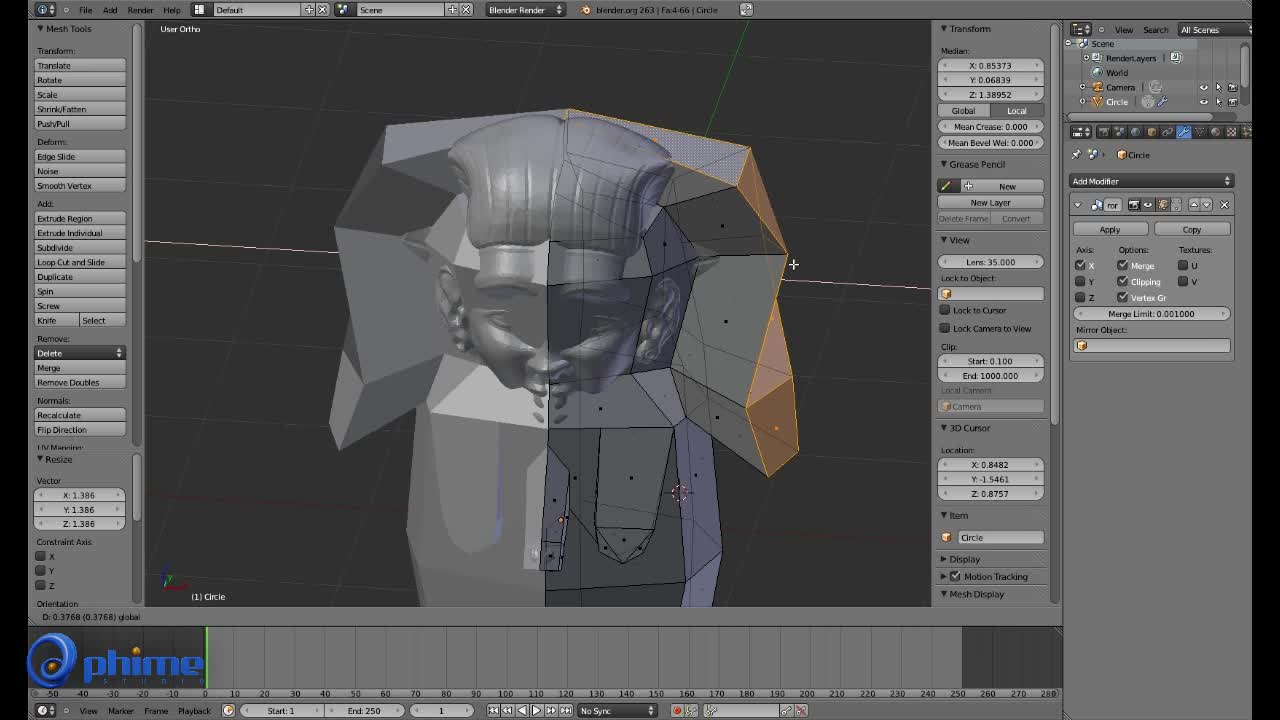Open the Render menu
This screenshot has width=1280, height=720.
[x=140, y=10]
